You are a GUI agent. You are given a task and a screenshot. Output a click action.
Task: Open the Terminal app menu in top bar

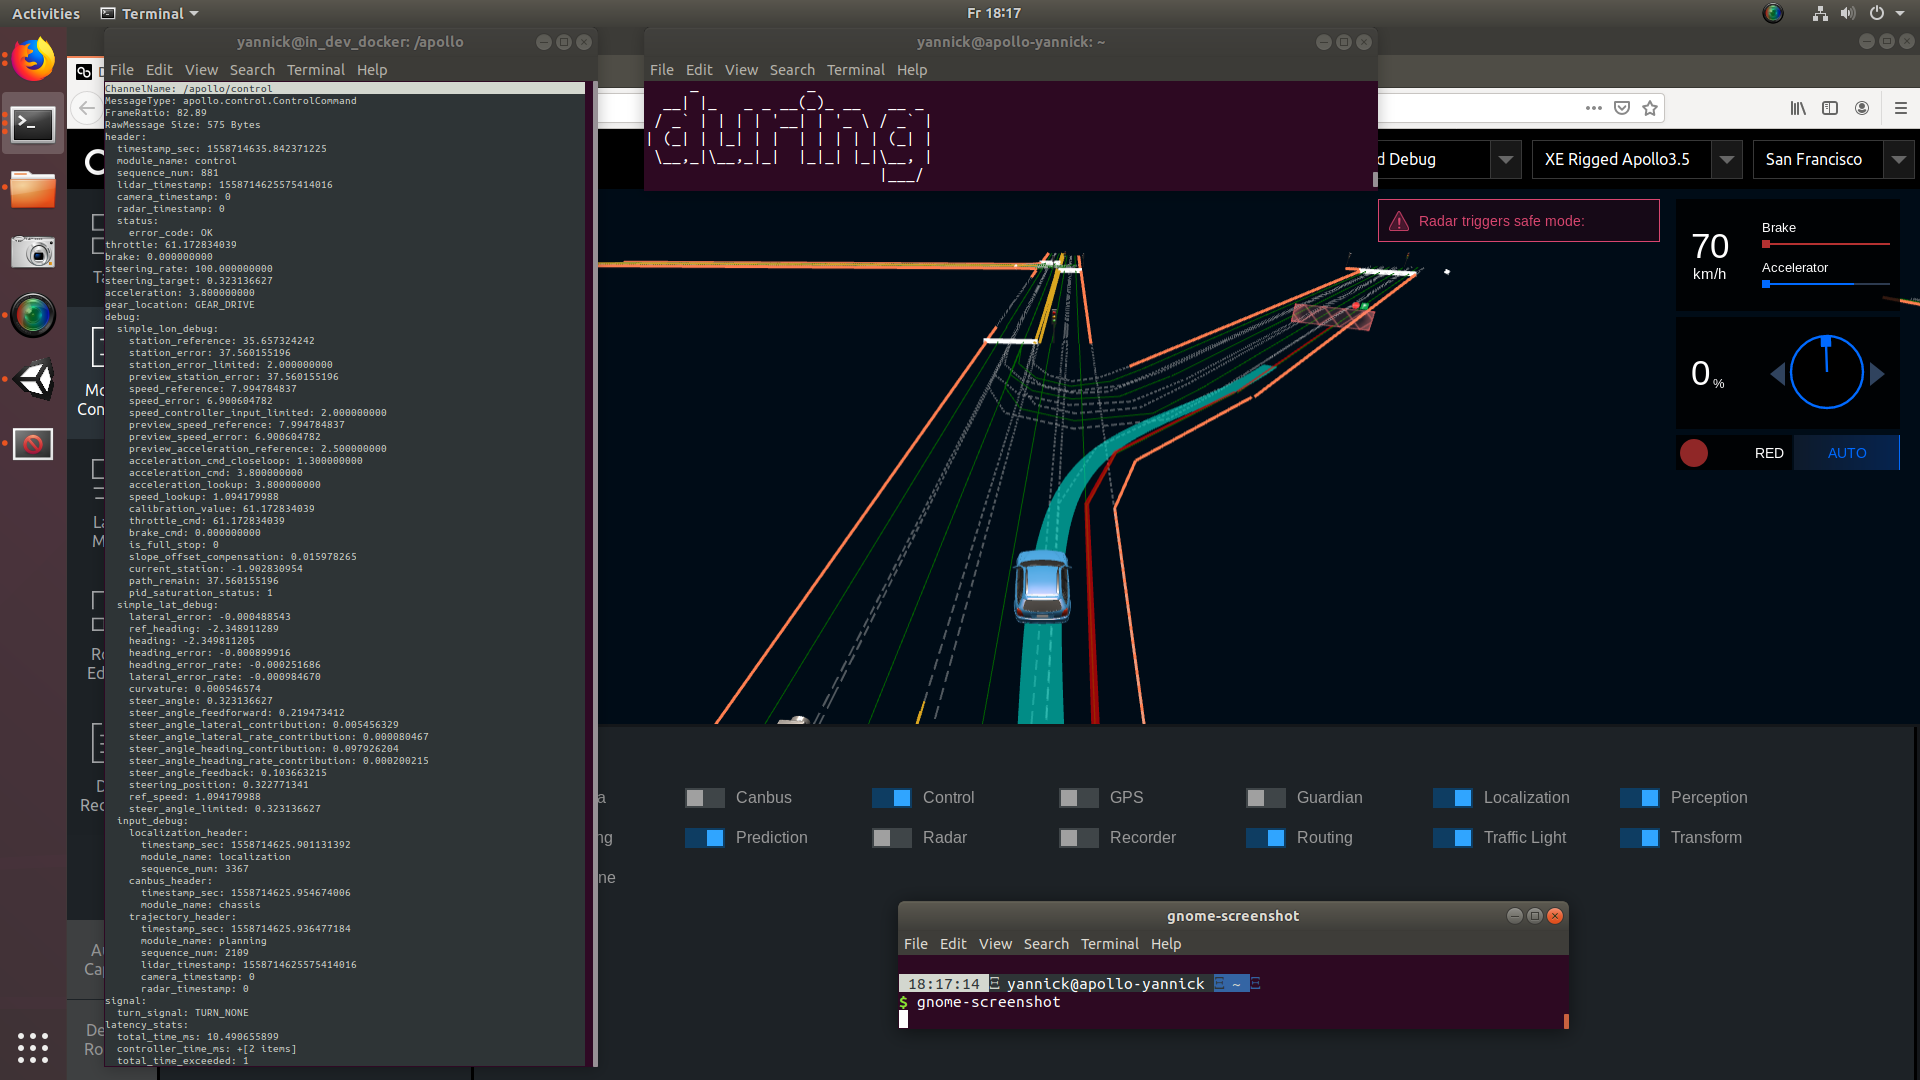click(150, 13)
